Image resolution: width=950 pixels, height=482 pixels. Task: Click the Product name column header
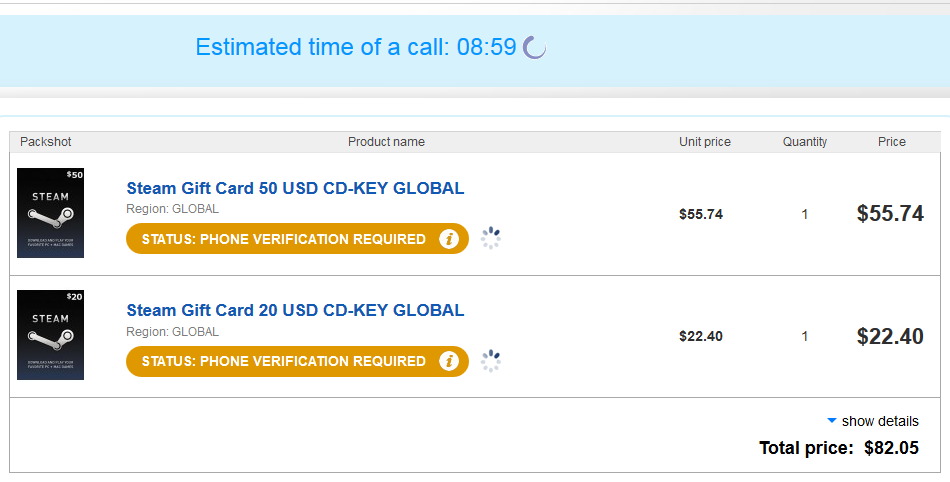point(386,142)
